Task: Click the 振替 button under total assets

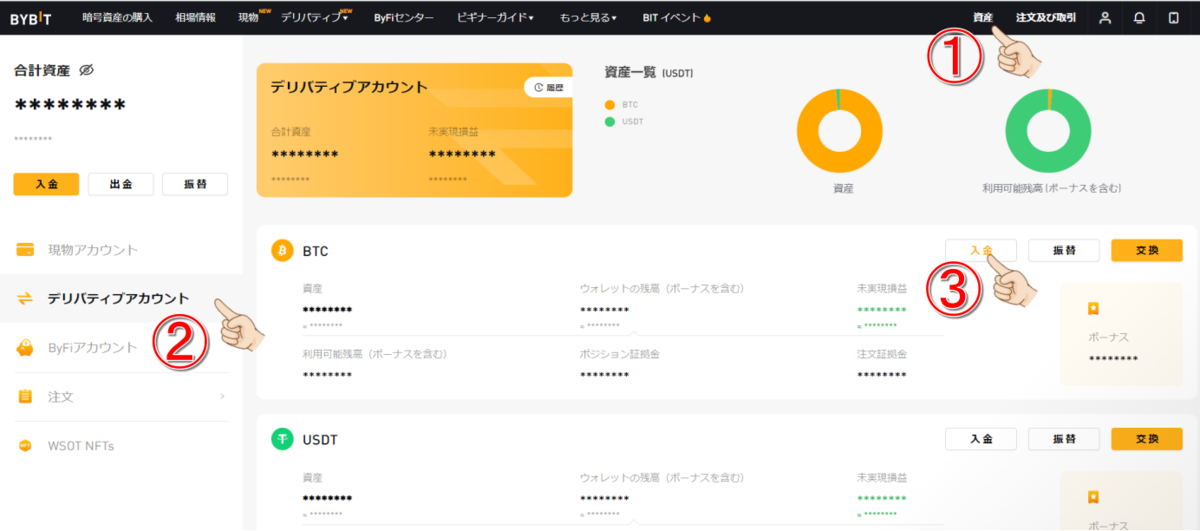Action: point(194,184)
